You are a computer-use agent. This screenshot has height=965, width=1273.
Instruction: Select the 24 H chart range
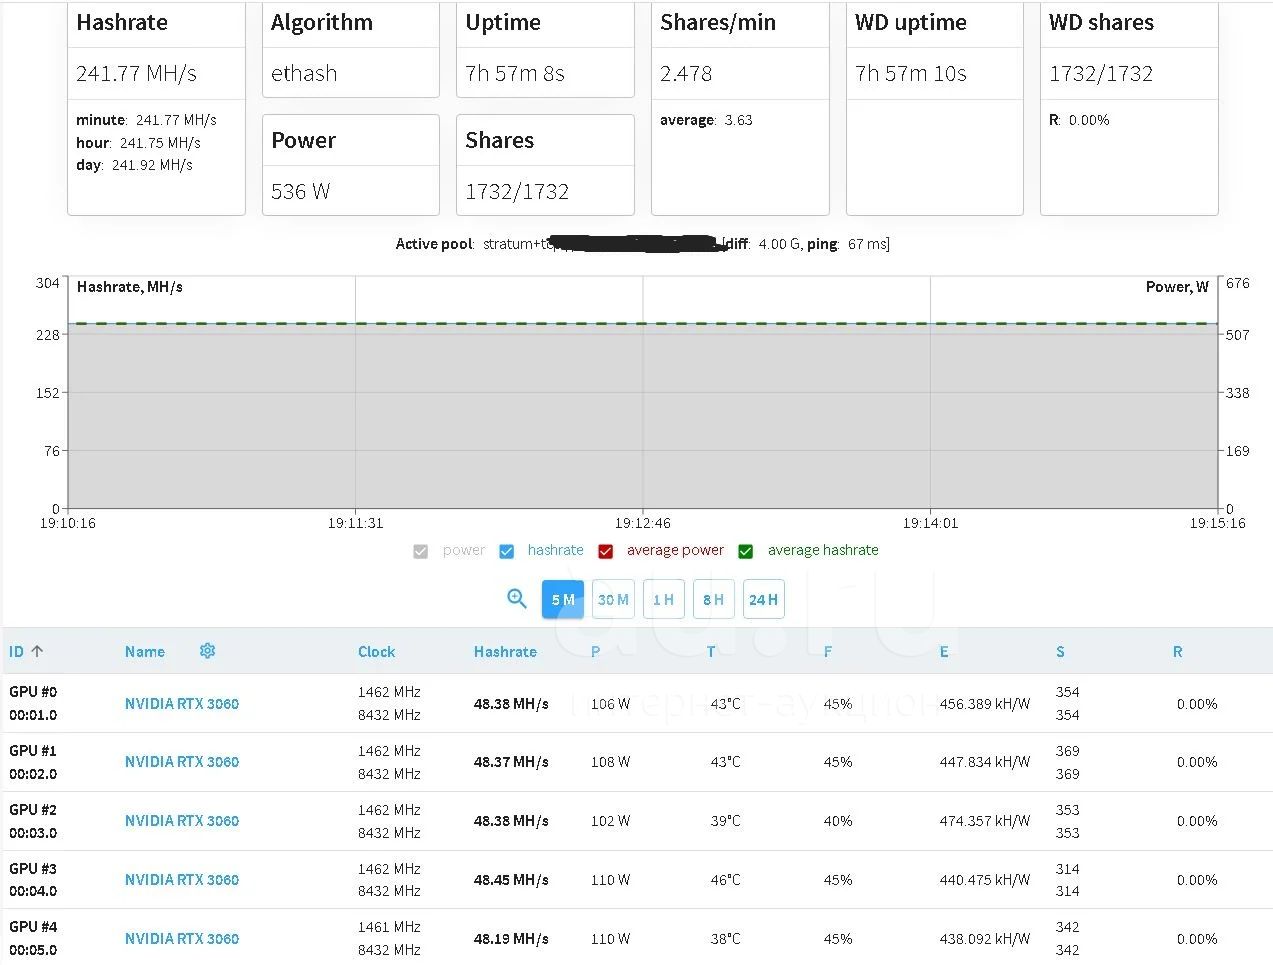[763, 600]
